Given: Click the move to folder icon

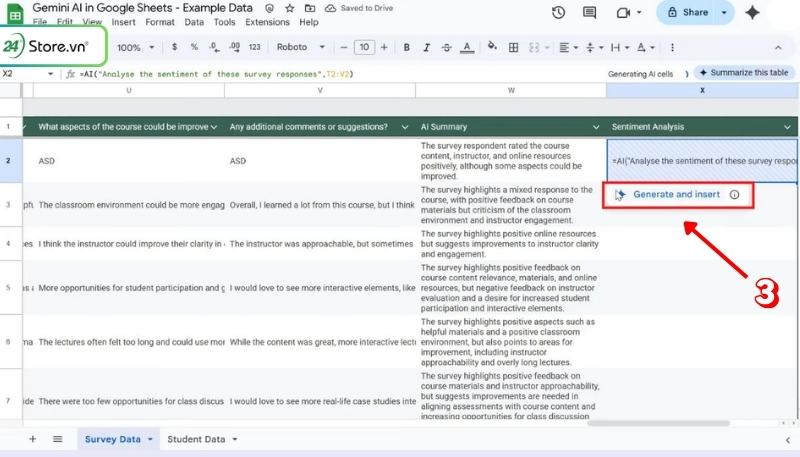Looking at the screenshot, I should tap(310, 8).
